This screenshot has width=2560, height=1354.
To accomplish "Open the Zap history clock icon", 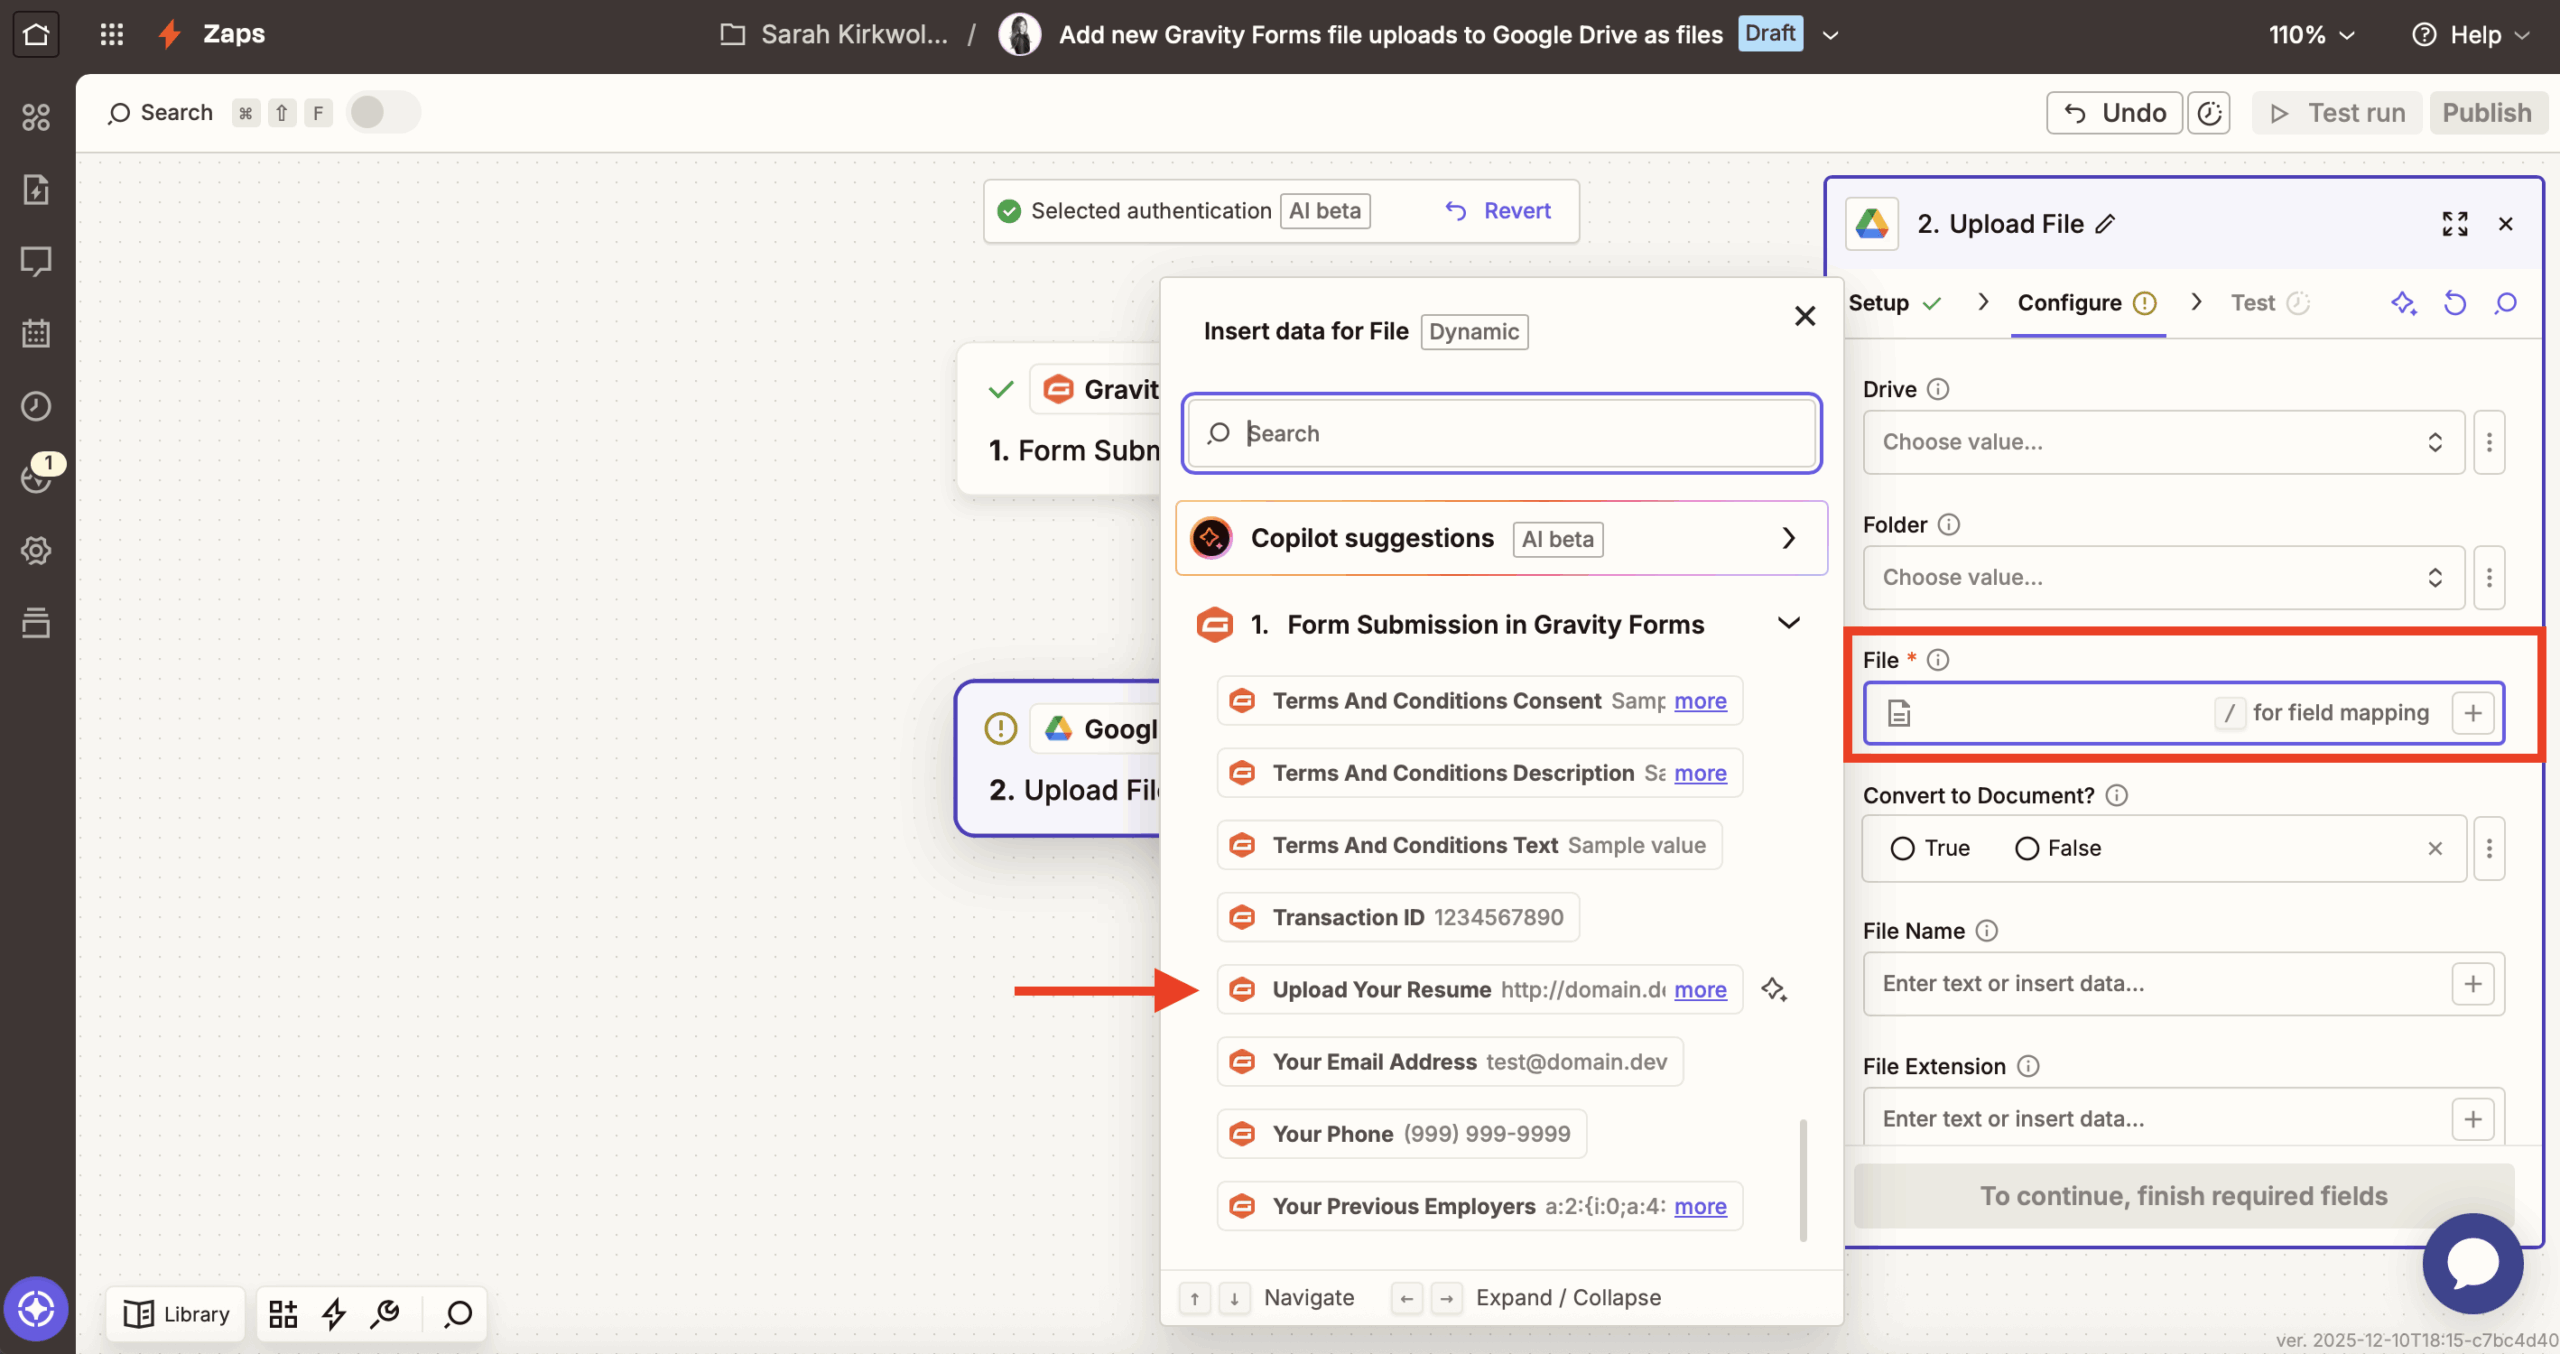I will click(x=36, y=405).
